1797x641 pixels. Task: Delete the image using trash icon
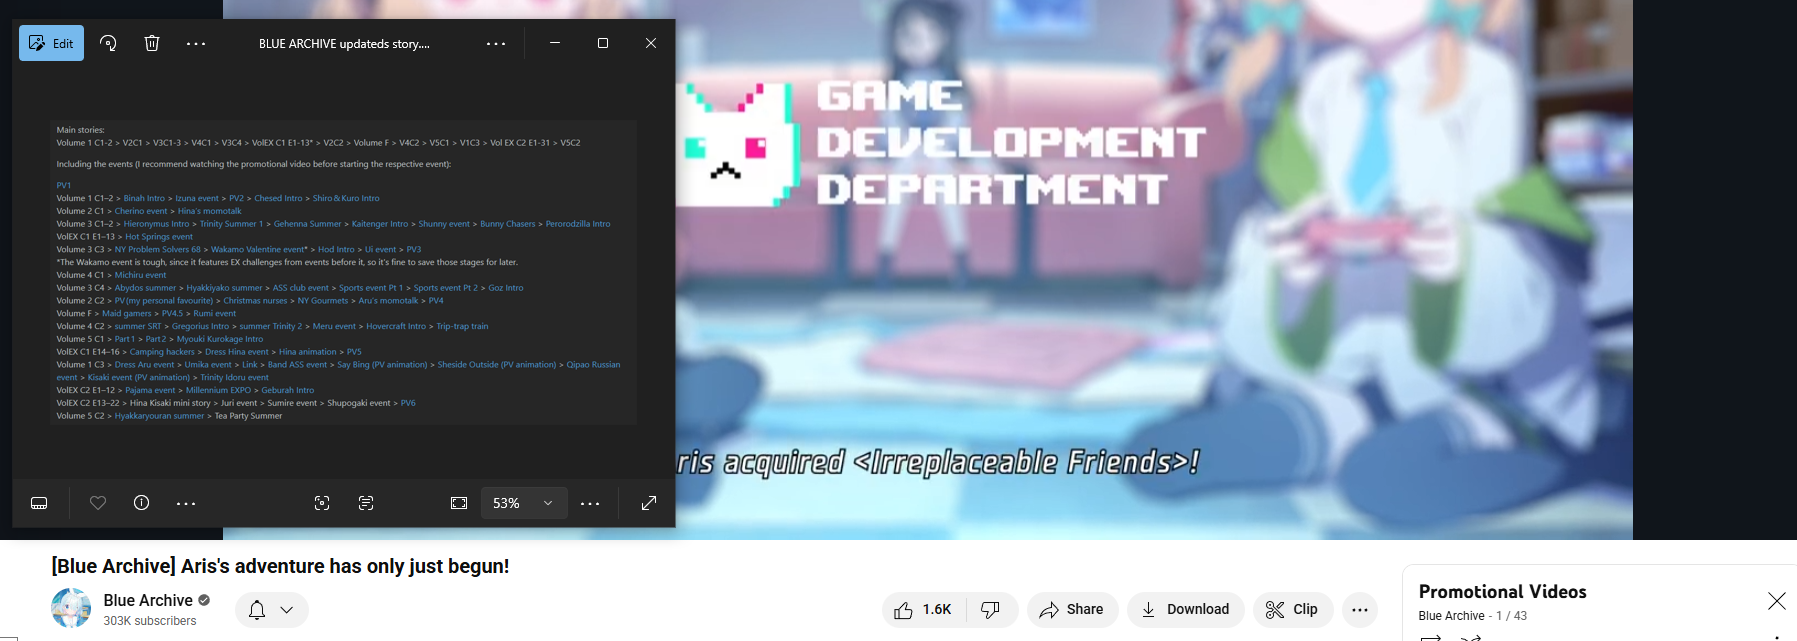pos(152,43)
